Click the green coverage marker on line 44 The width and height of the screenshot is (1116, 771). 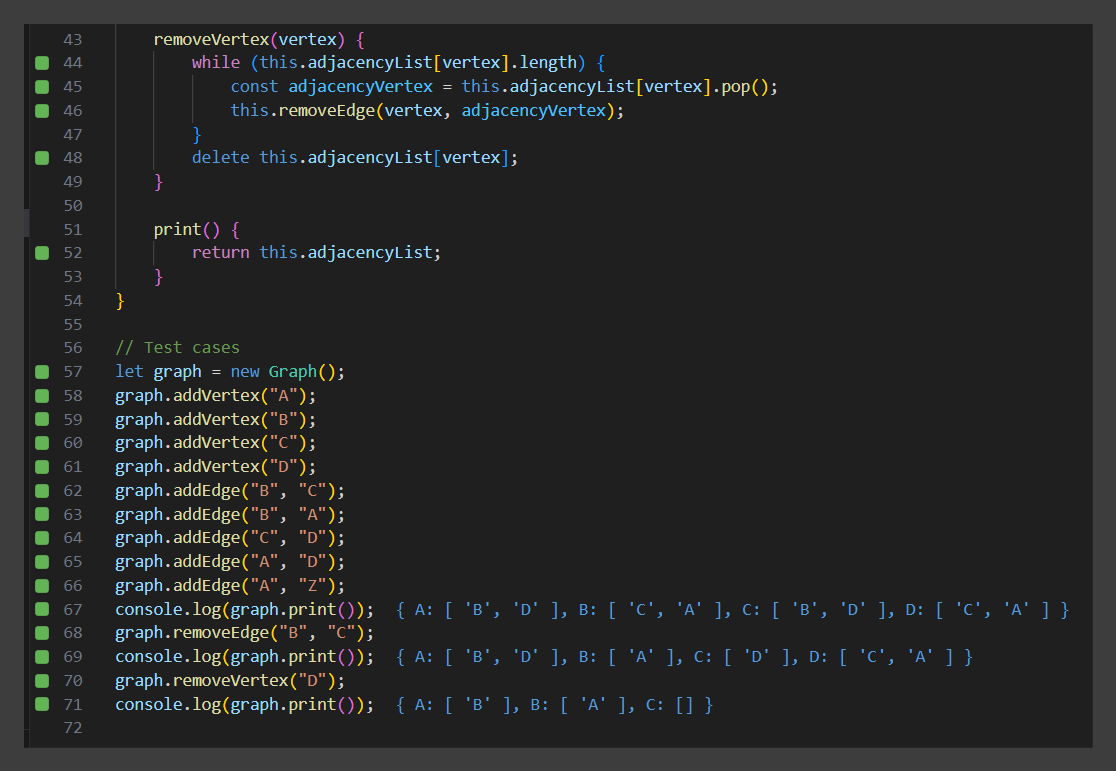pos(42,63)
